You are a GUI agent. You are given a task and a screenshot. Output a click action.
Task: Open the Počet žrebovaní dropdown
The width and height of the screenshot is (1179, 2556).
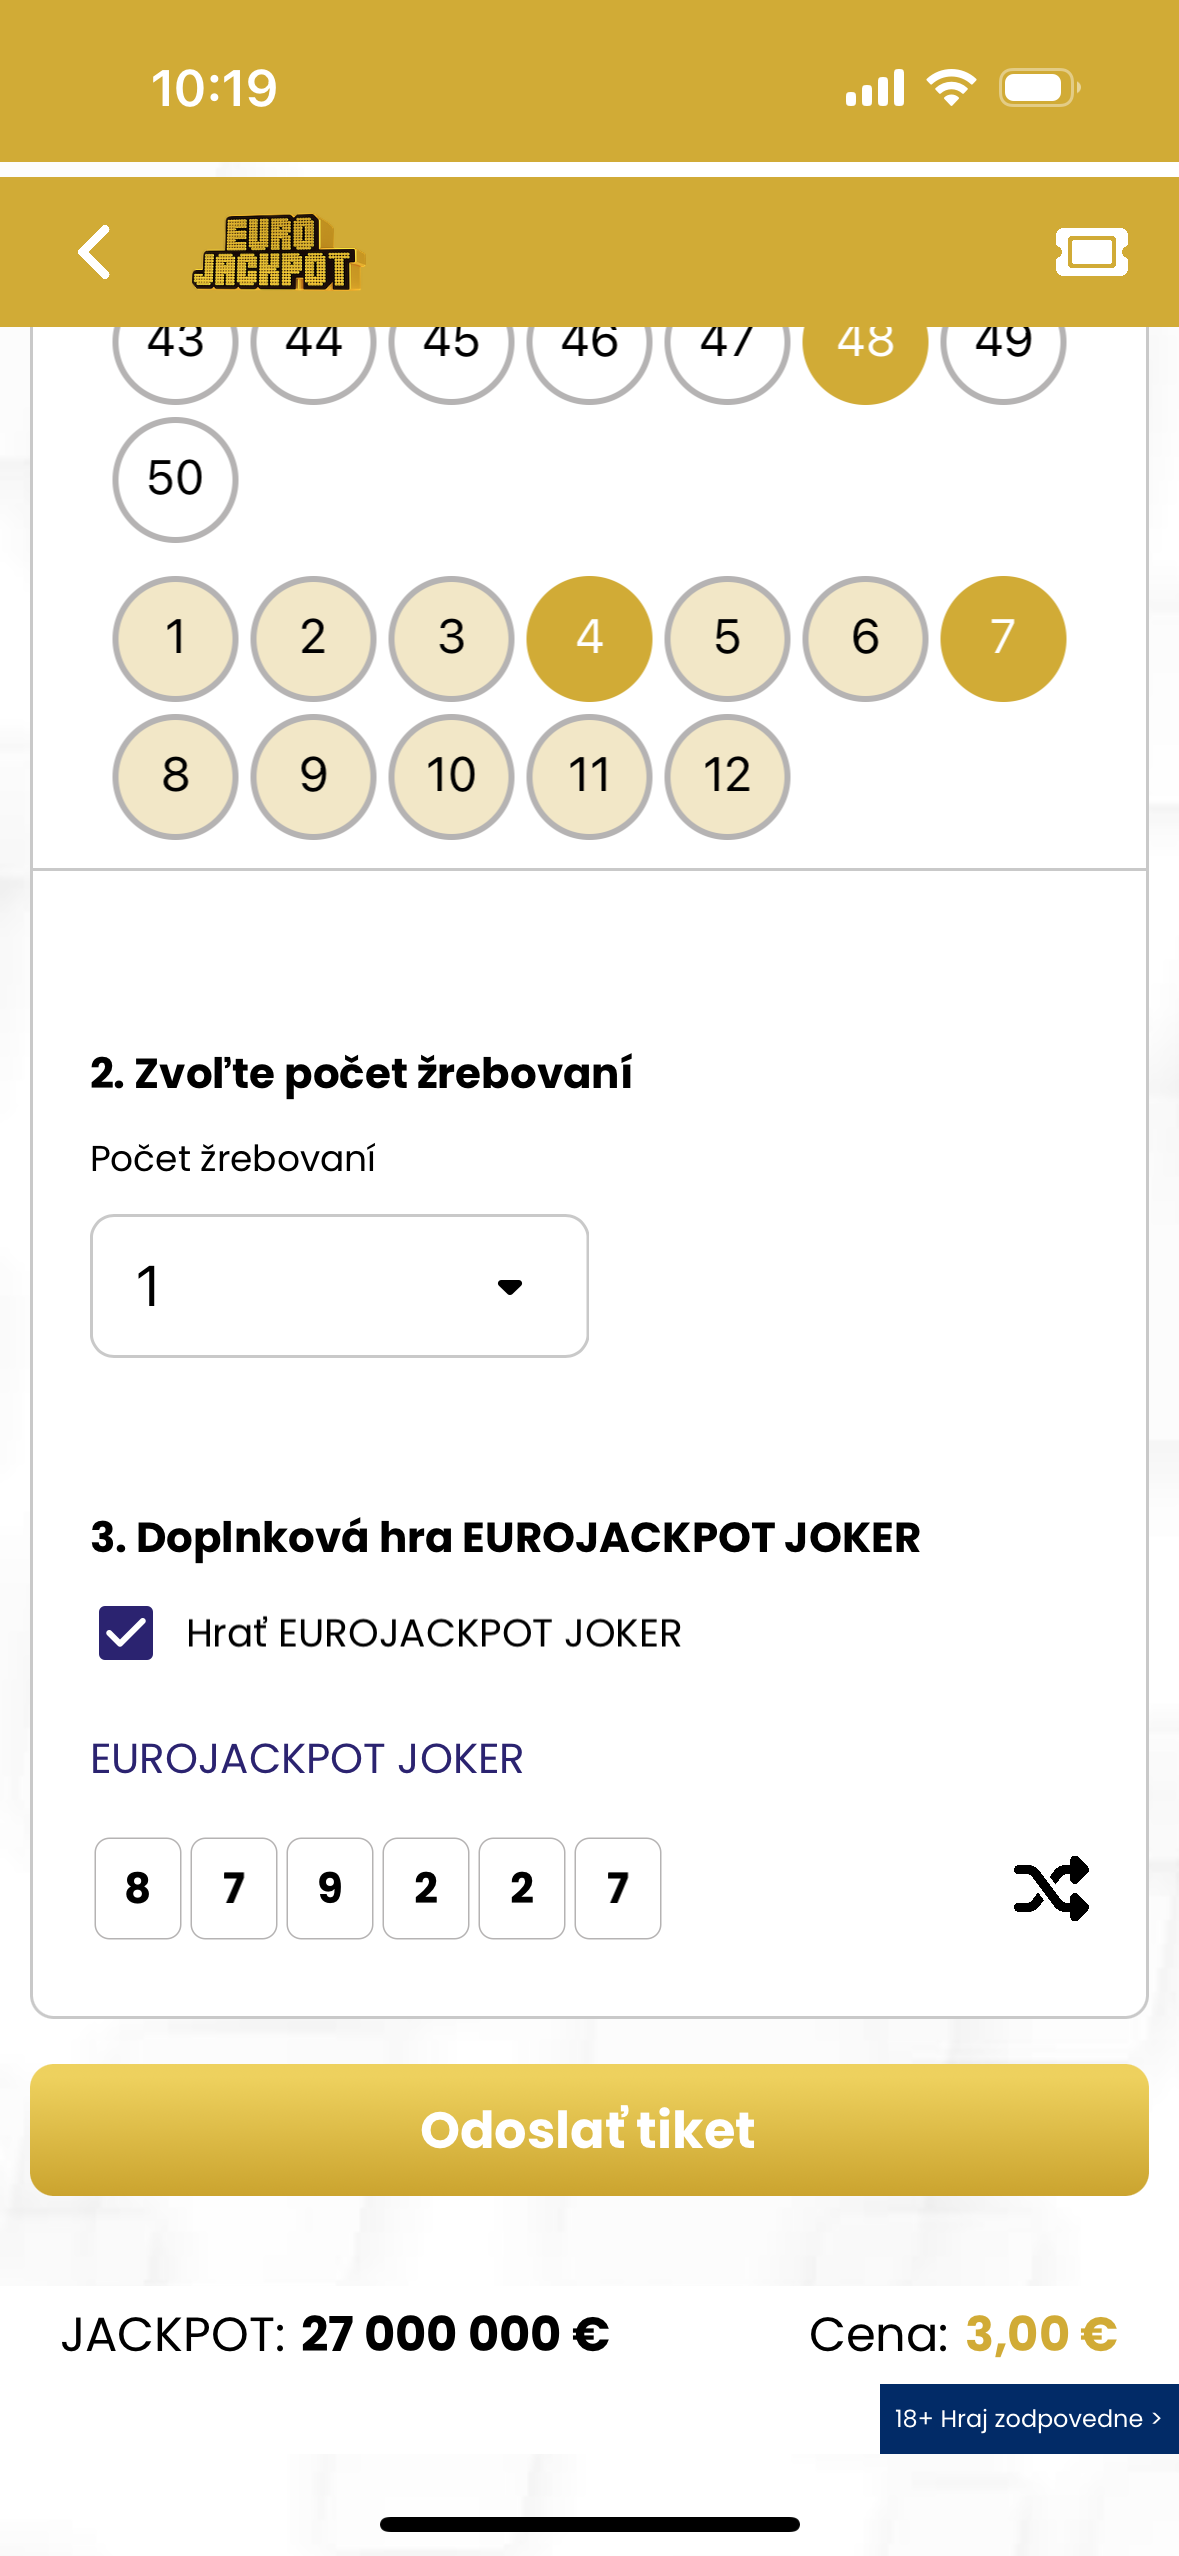[x=338, y=1284]
